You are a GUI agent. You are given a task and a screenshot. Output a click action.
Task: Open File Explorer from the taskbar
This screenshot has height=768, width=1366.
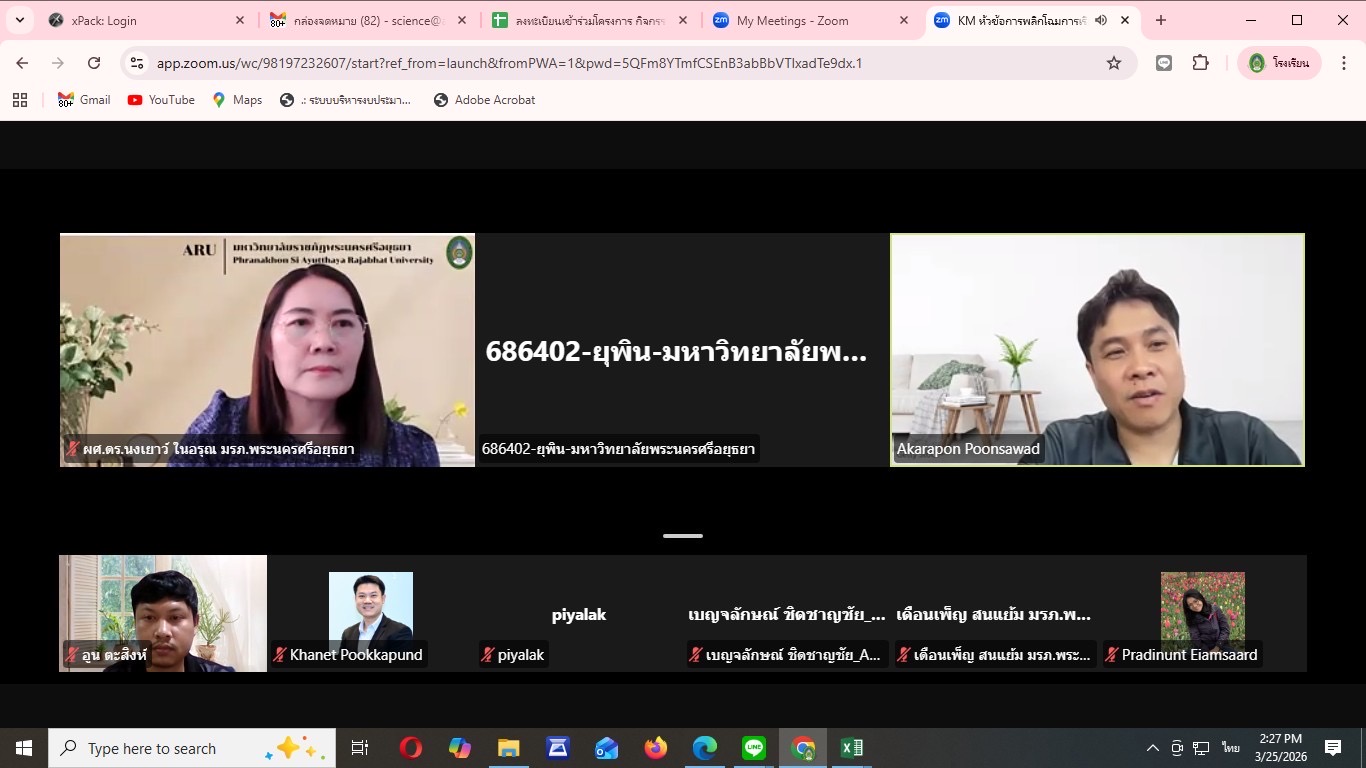pos(509,748)
